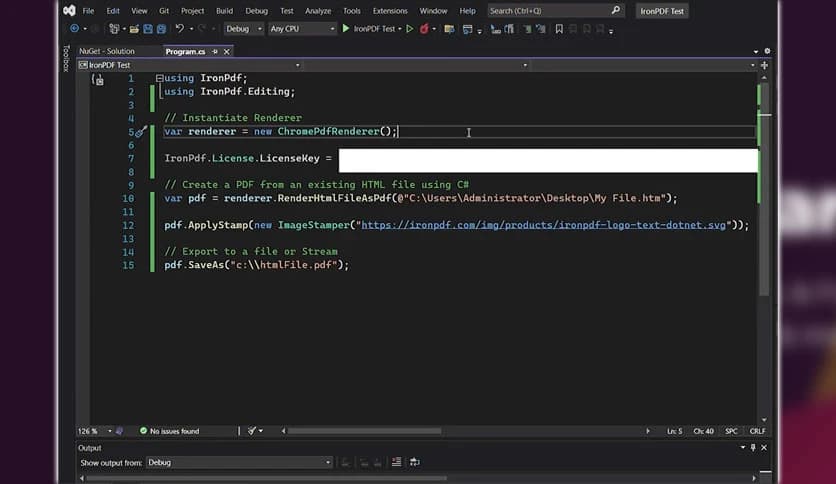Screen dimensions: 836x484
Task: Click the screwdriver quick actions icon on line 5
Action: pyautogui.click(x=141, y=131)
